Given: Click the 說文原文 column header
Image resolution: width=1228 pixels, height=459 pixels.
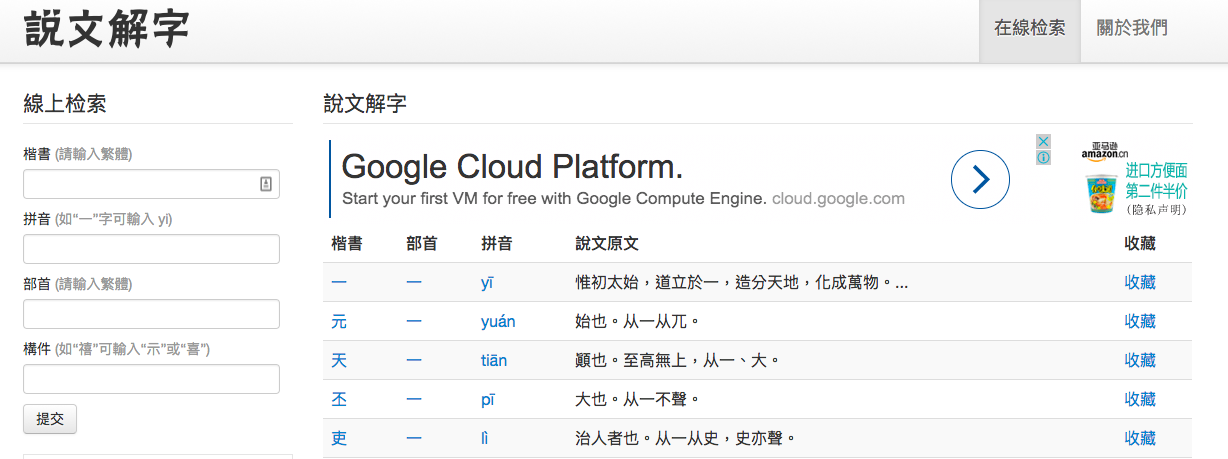Looking at the screenshot, I should [x=607, y=243].
